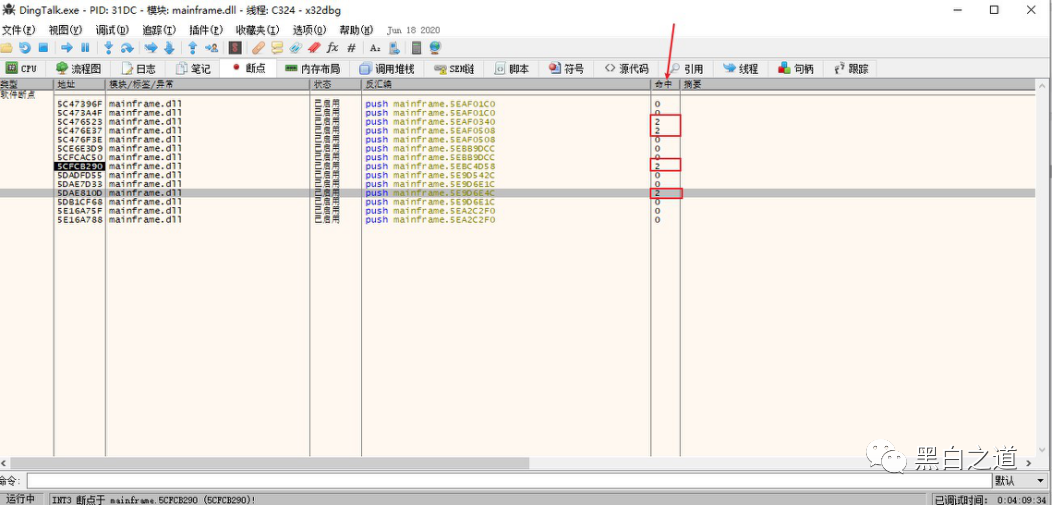1052x505 pixels.
Task: Open Variables hash icon
Action: [x=351, y=48]
